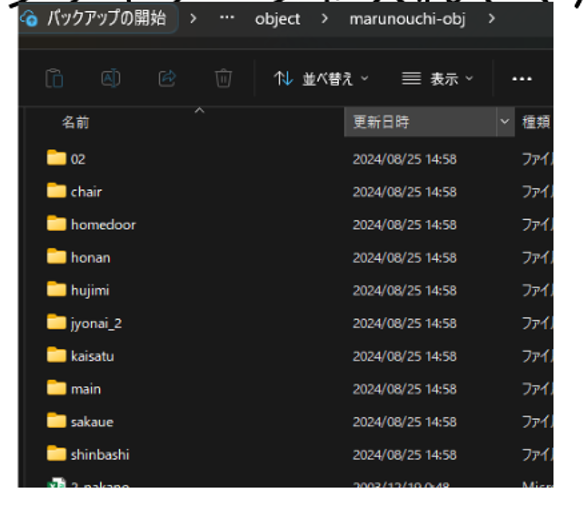
Task: Click the paste clipboard icon
Action: [x=54, y=78]
